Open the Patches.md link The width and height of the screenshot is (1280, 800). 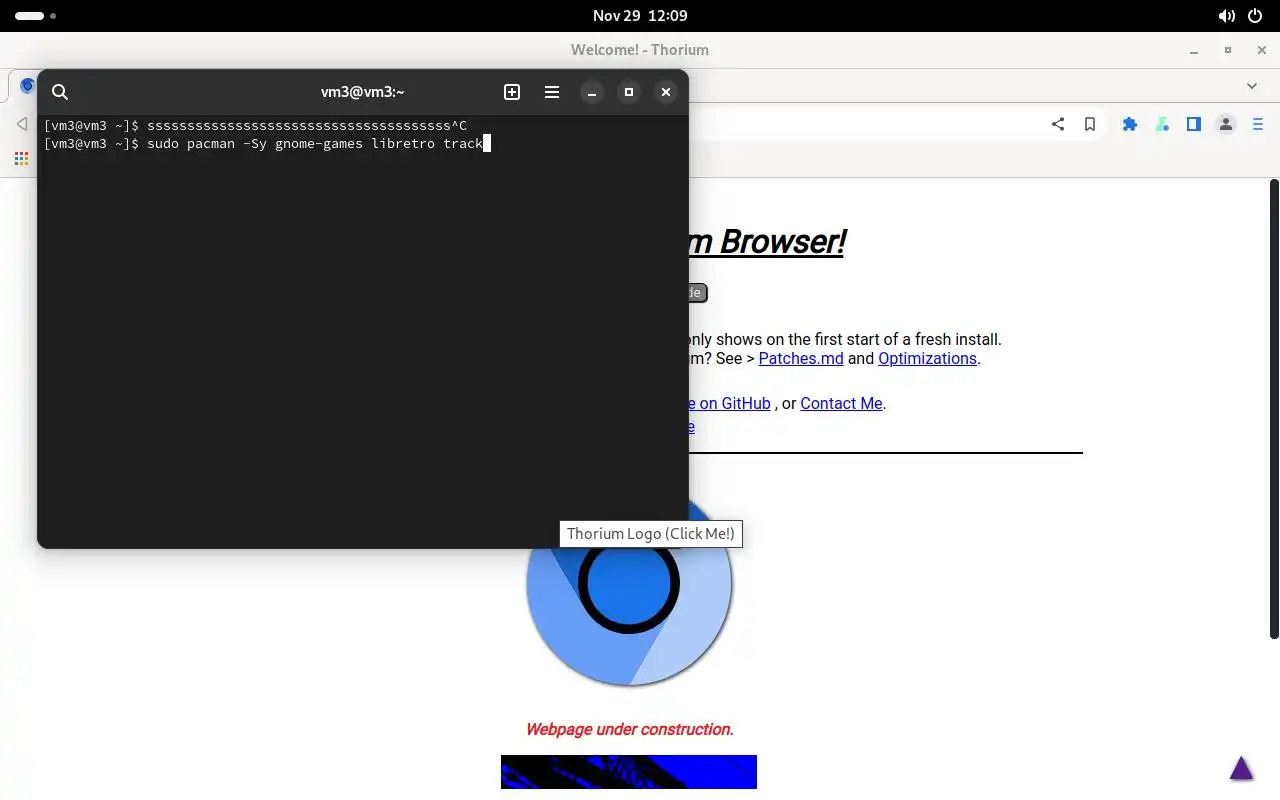[x=801, y=358]
